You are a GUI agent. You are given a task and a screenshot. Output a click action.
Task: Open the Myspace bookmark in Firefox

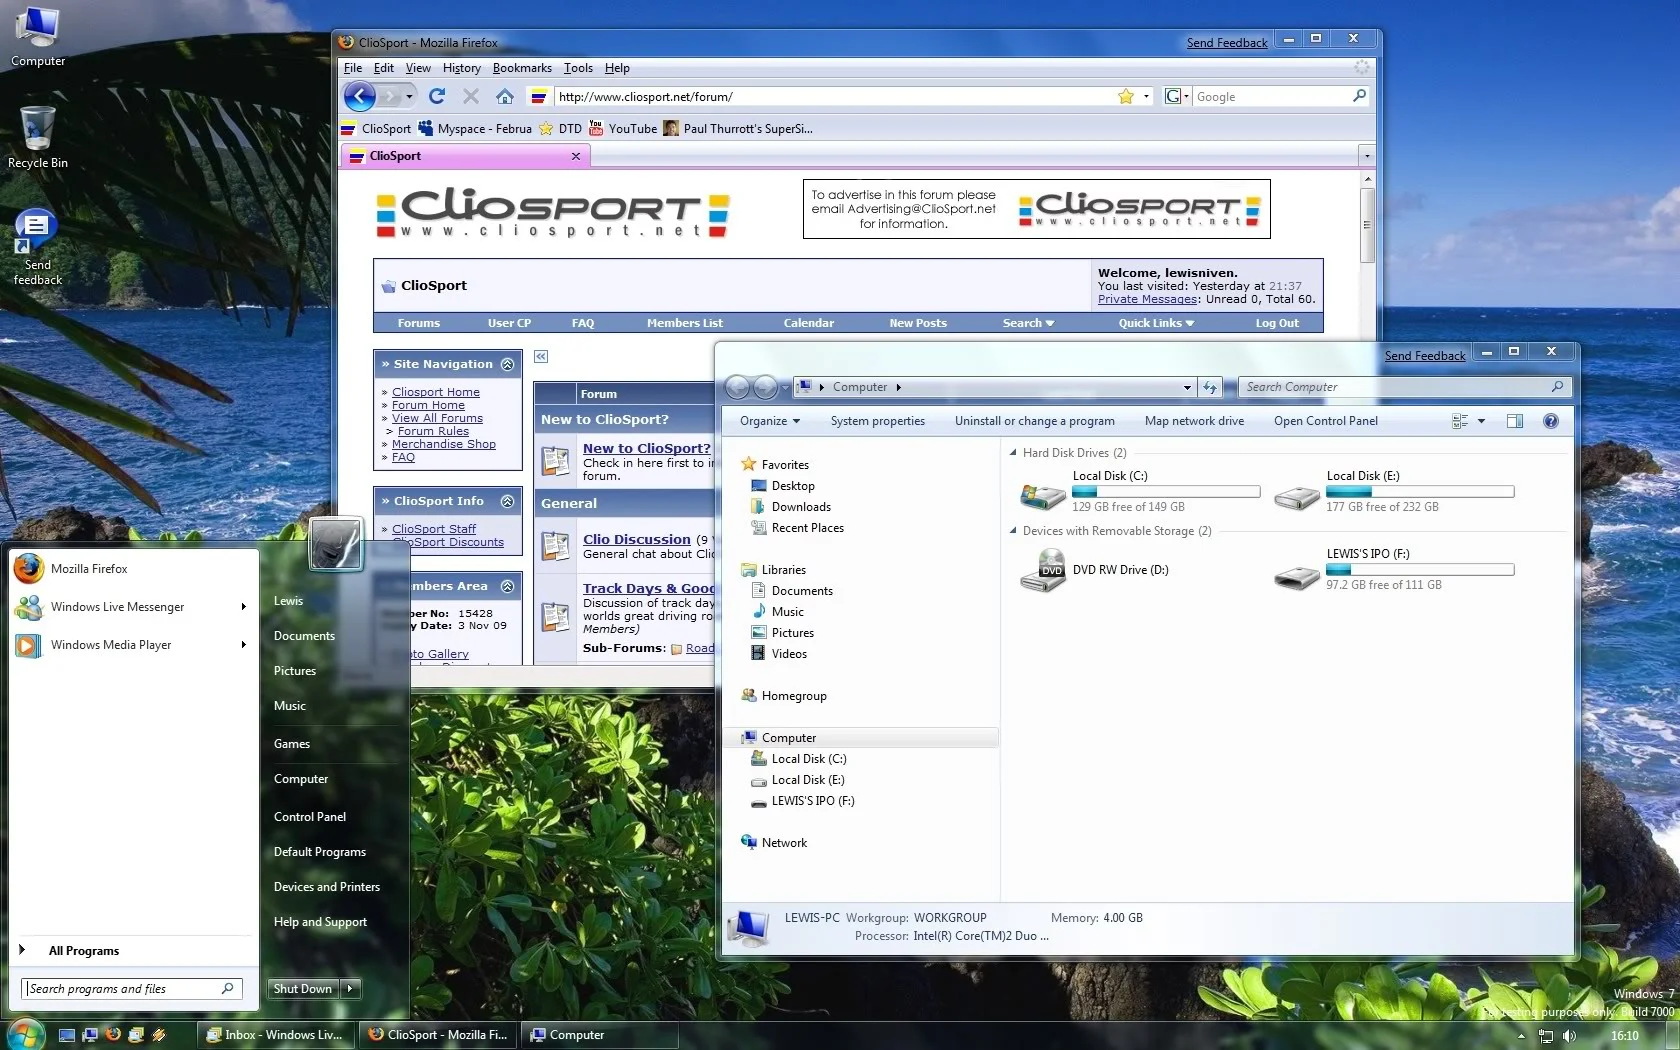click(x=475, y=128)
